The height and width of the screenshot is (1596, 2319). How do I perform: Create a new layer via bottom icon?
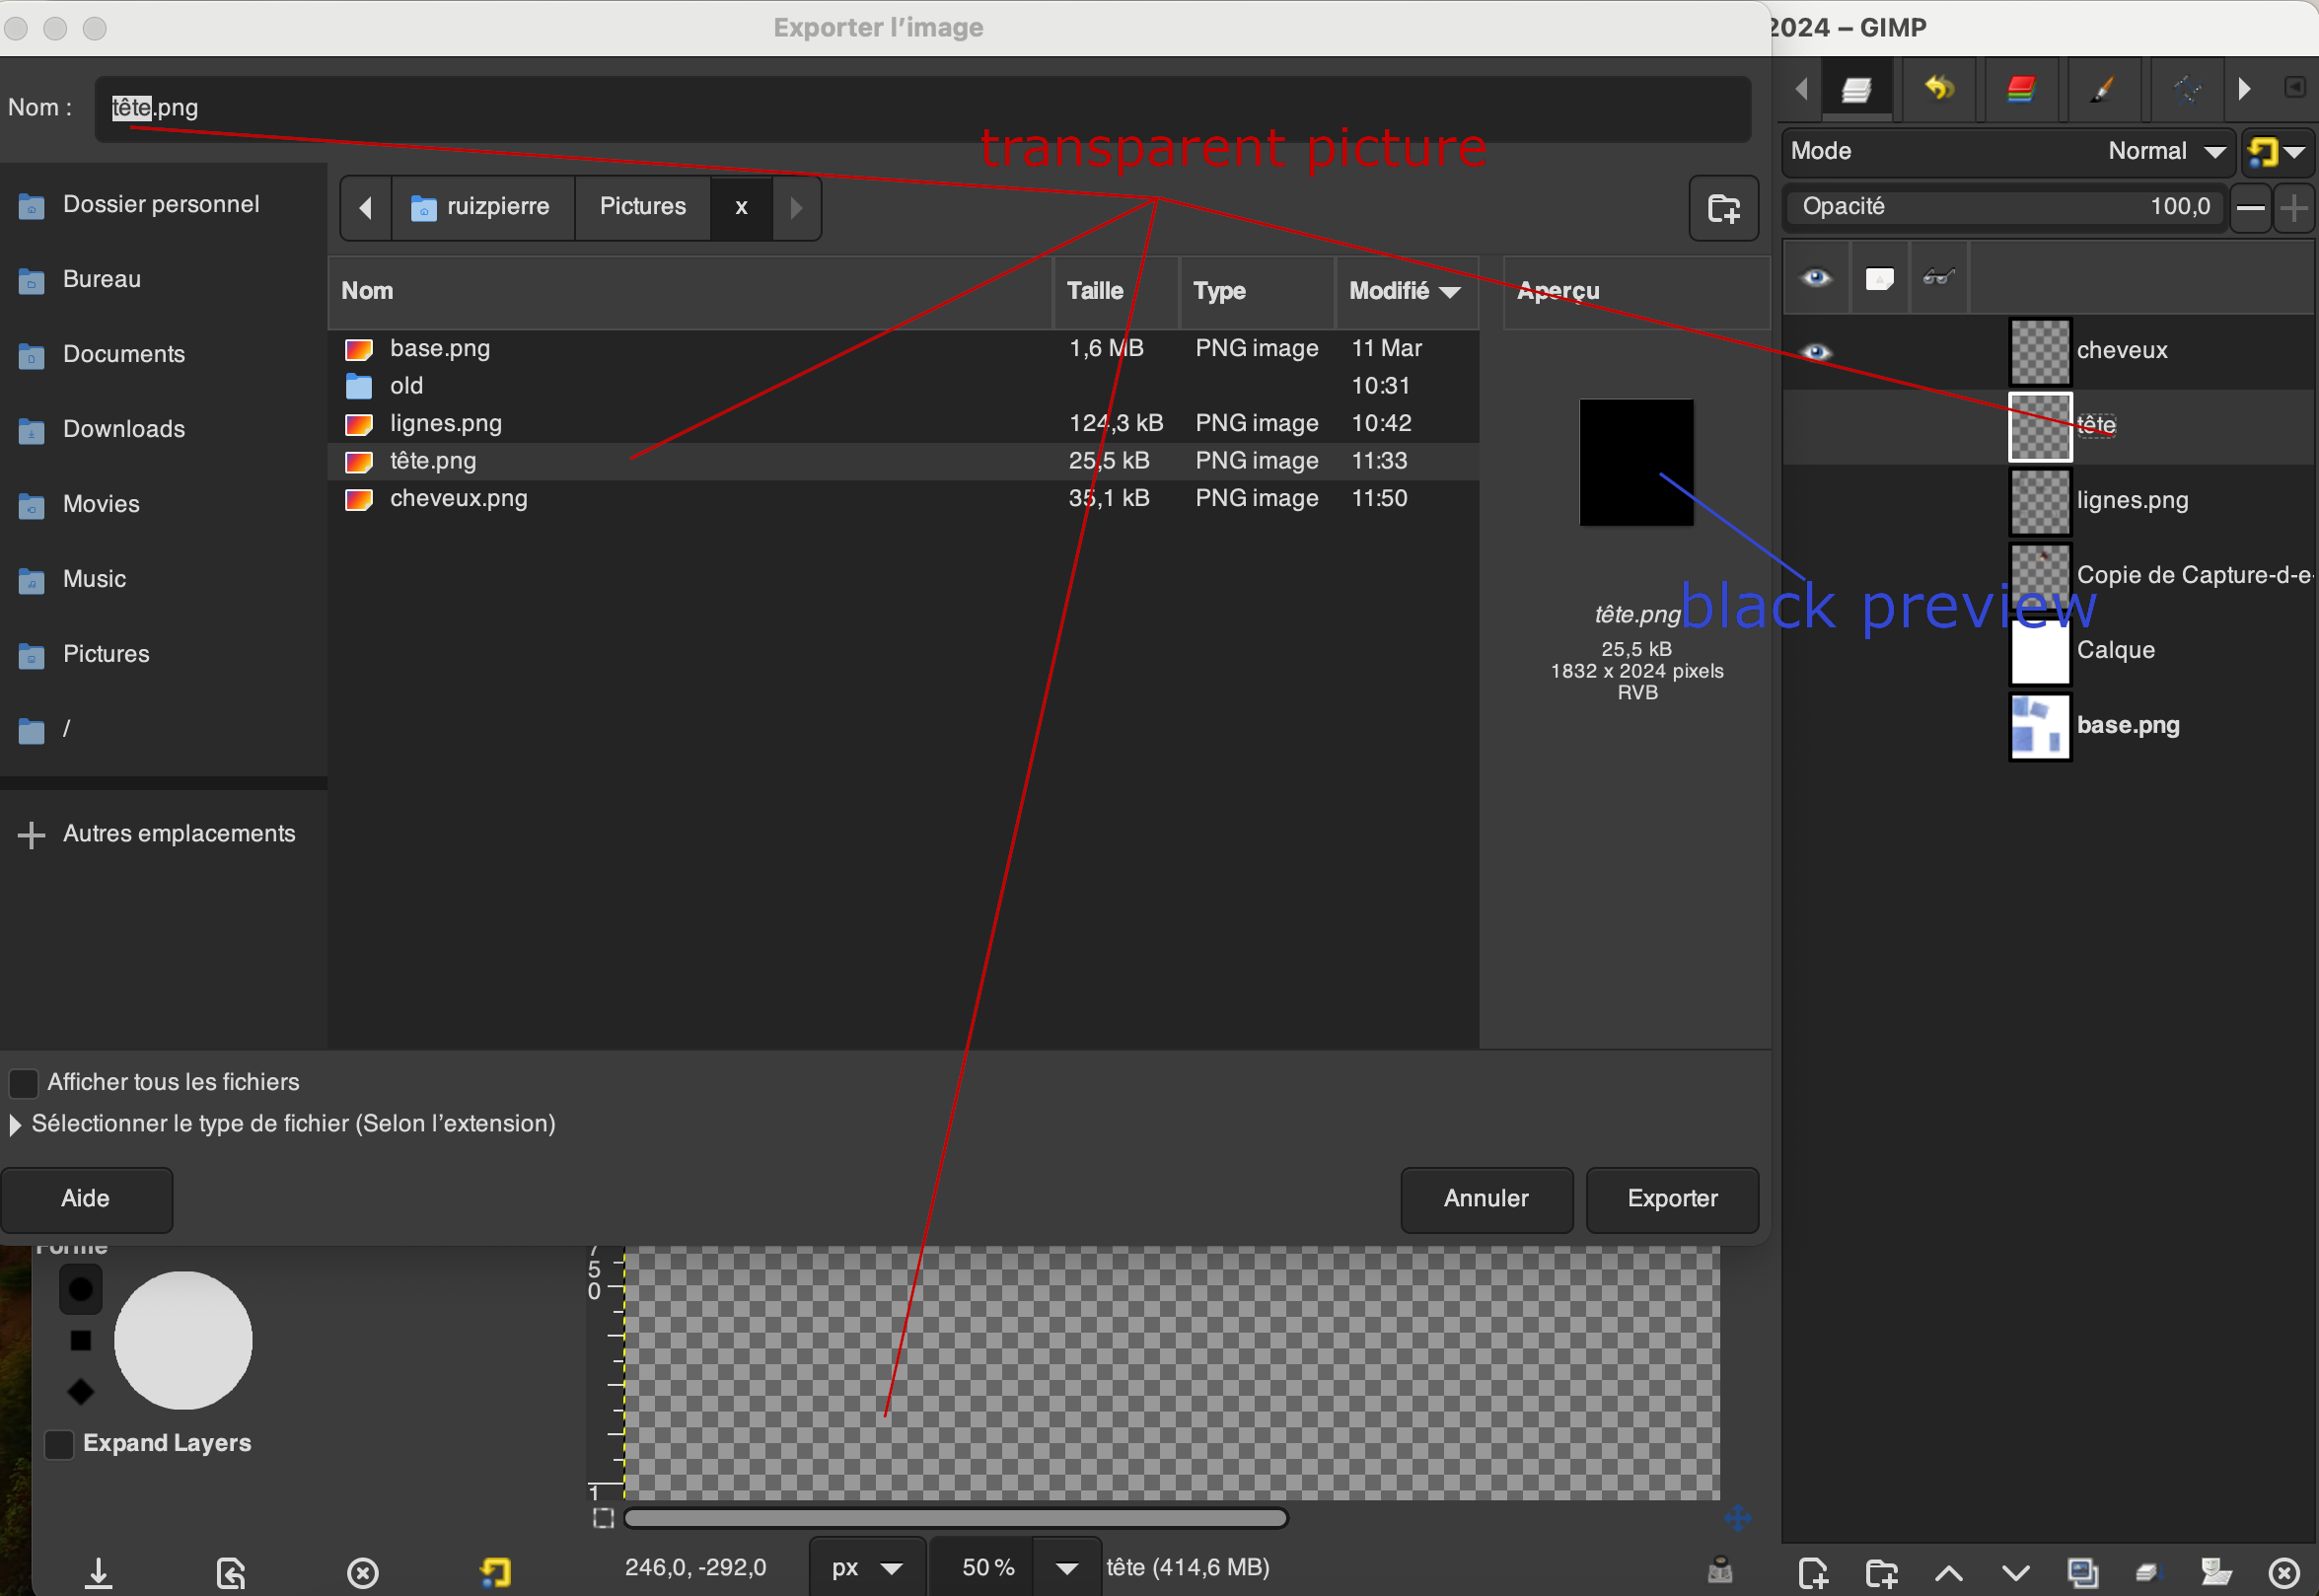click(x=1813, y=1573)
